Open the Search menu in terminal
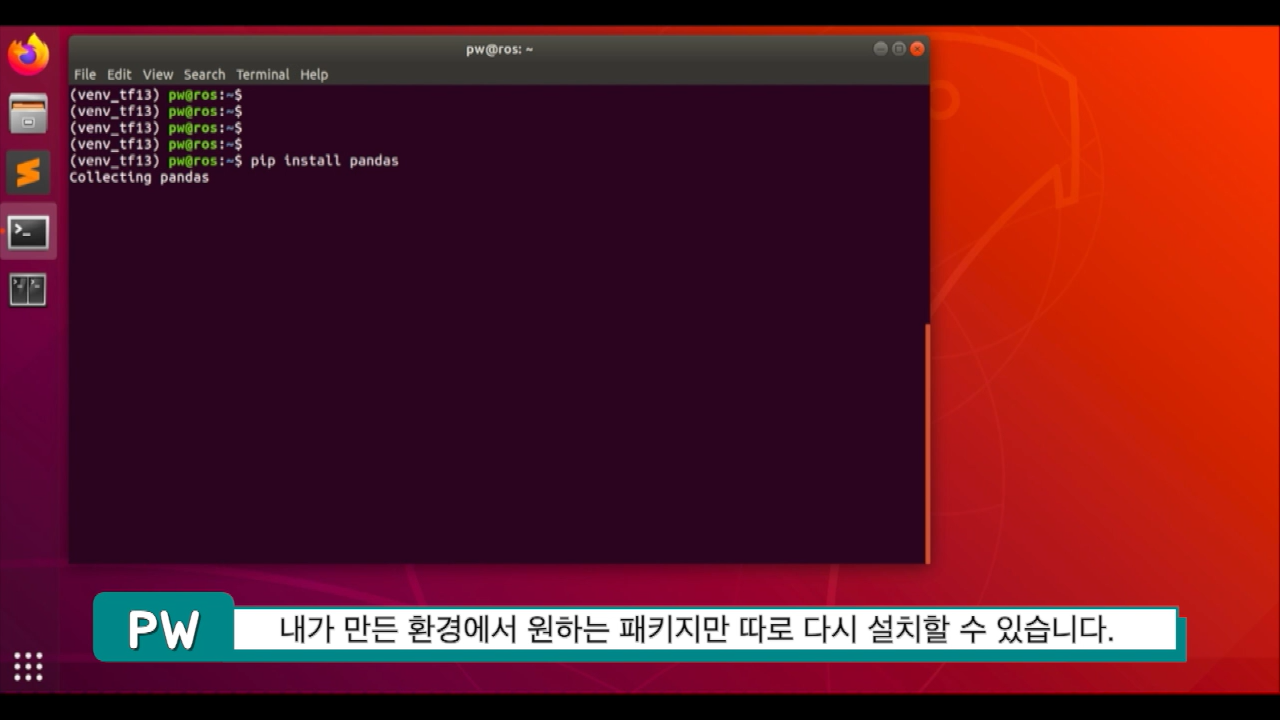The height and width of the screenshot is (720, 1280). point(204,74)
